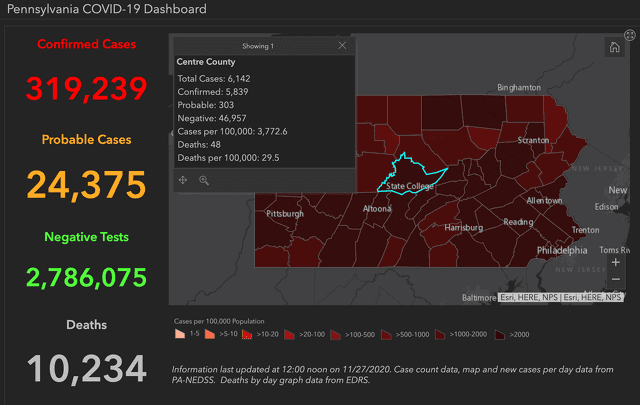Screen dimensions: 640x405
Task: Click the Information last updated note
Action: tap(392, 374)
